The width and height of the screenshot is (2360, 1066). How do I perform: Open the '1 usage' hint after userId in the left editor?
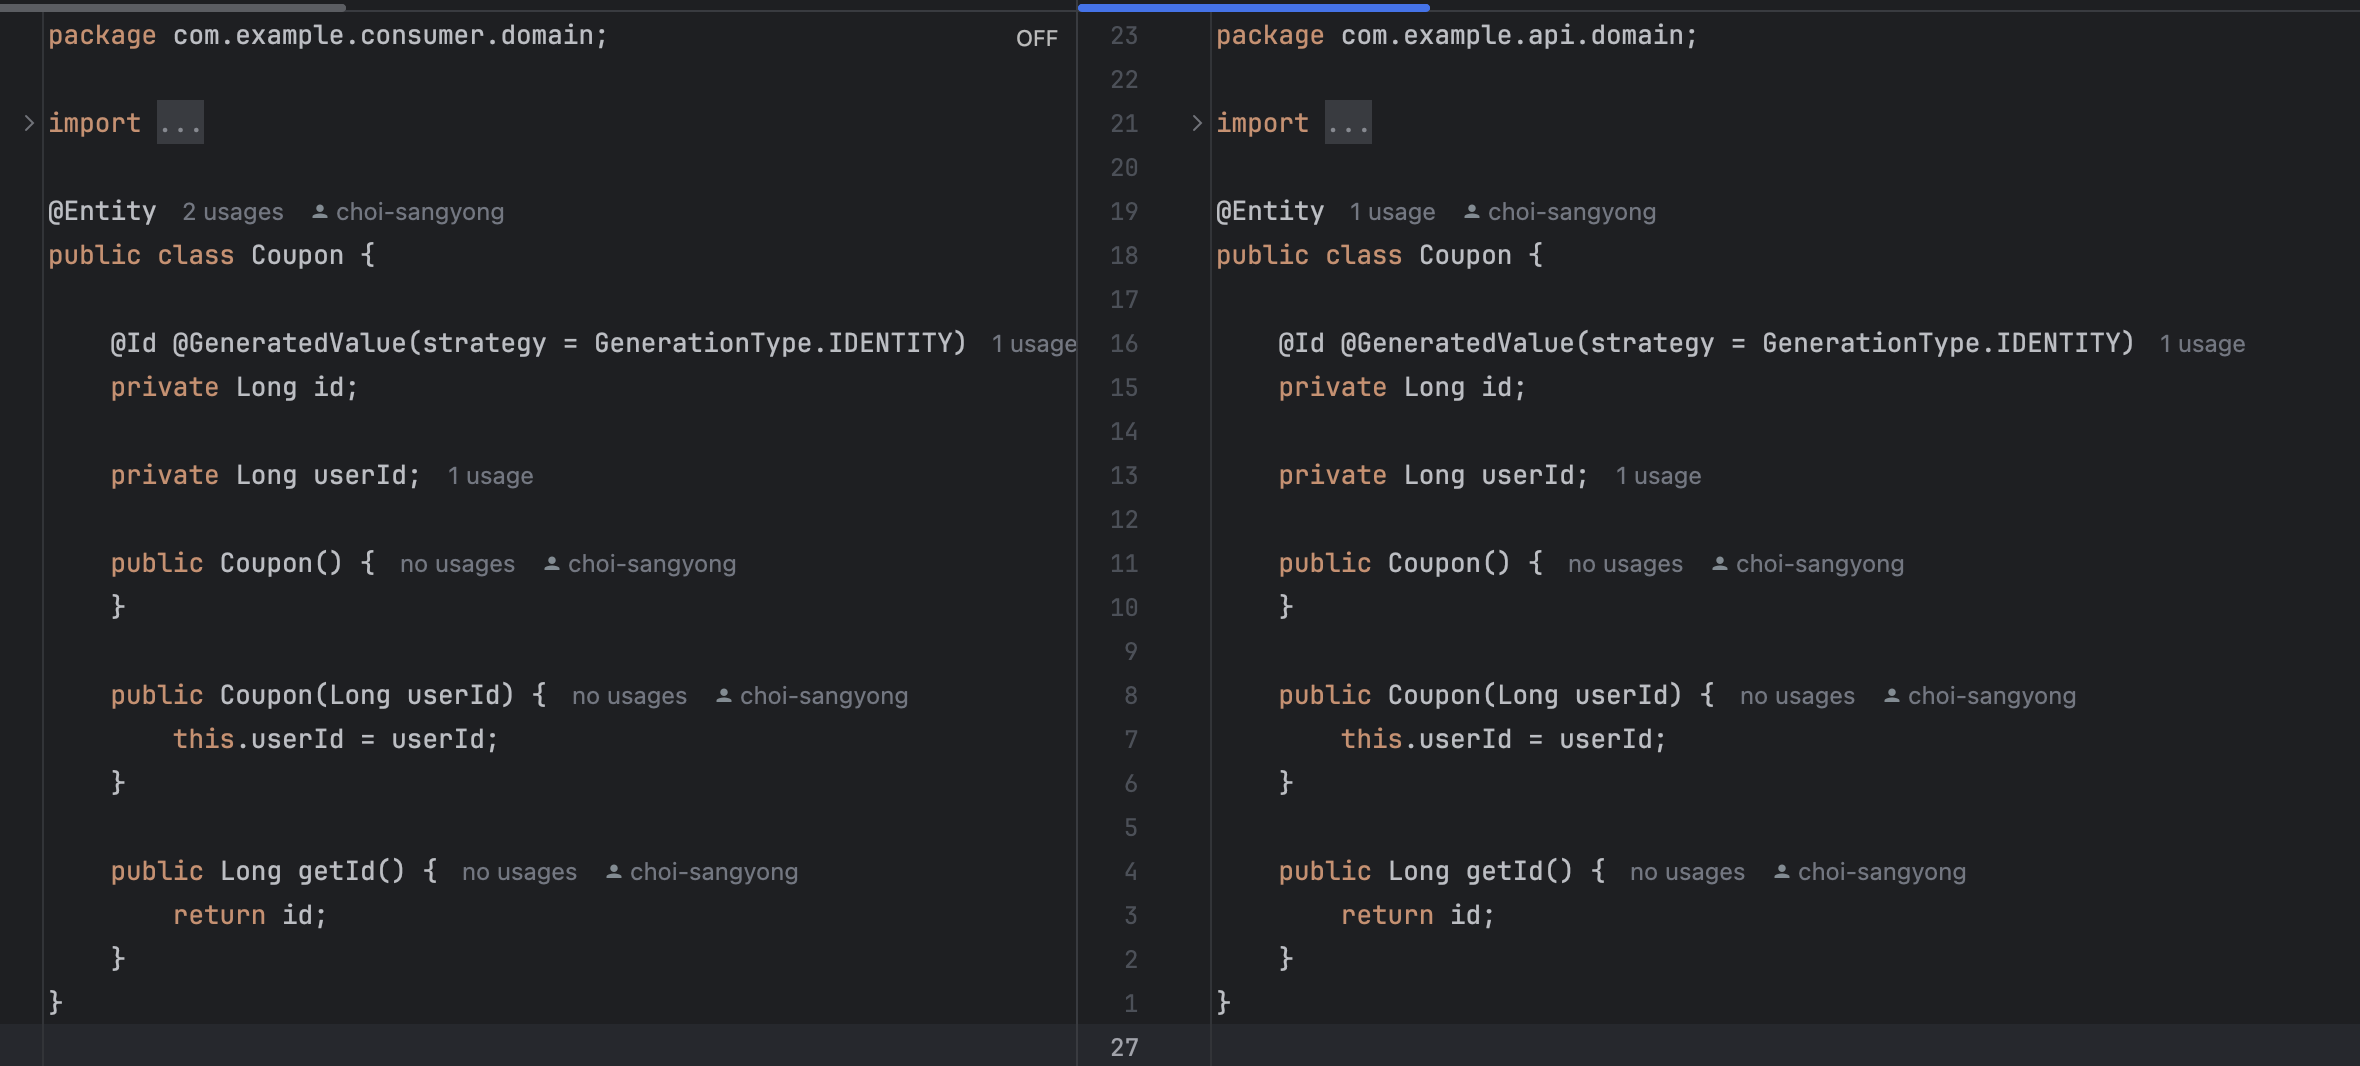click(x=490, y=476)
